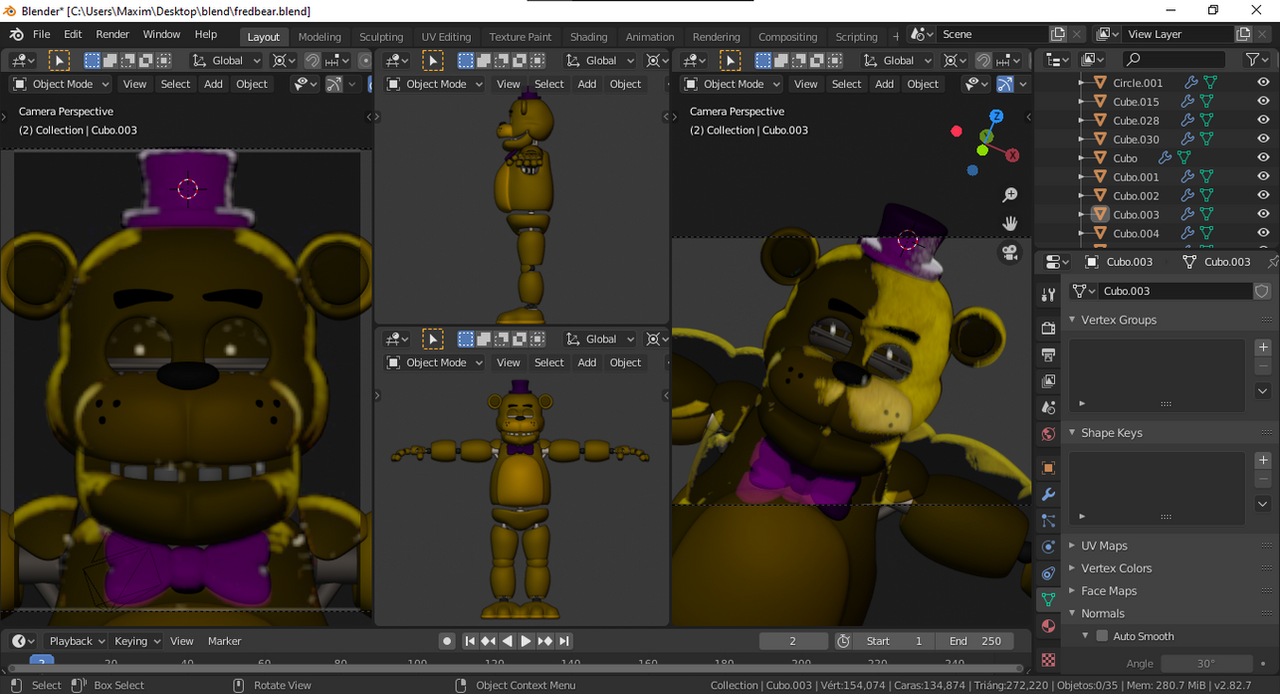Screen dimensions: 1280x694
Task: Open the Render menu
Action: click(112, 34)
